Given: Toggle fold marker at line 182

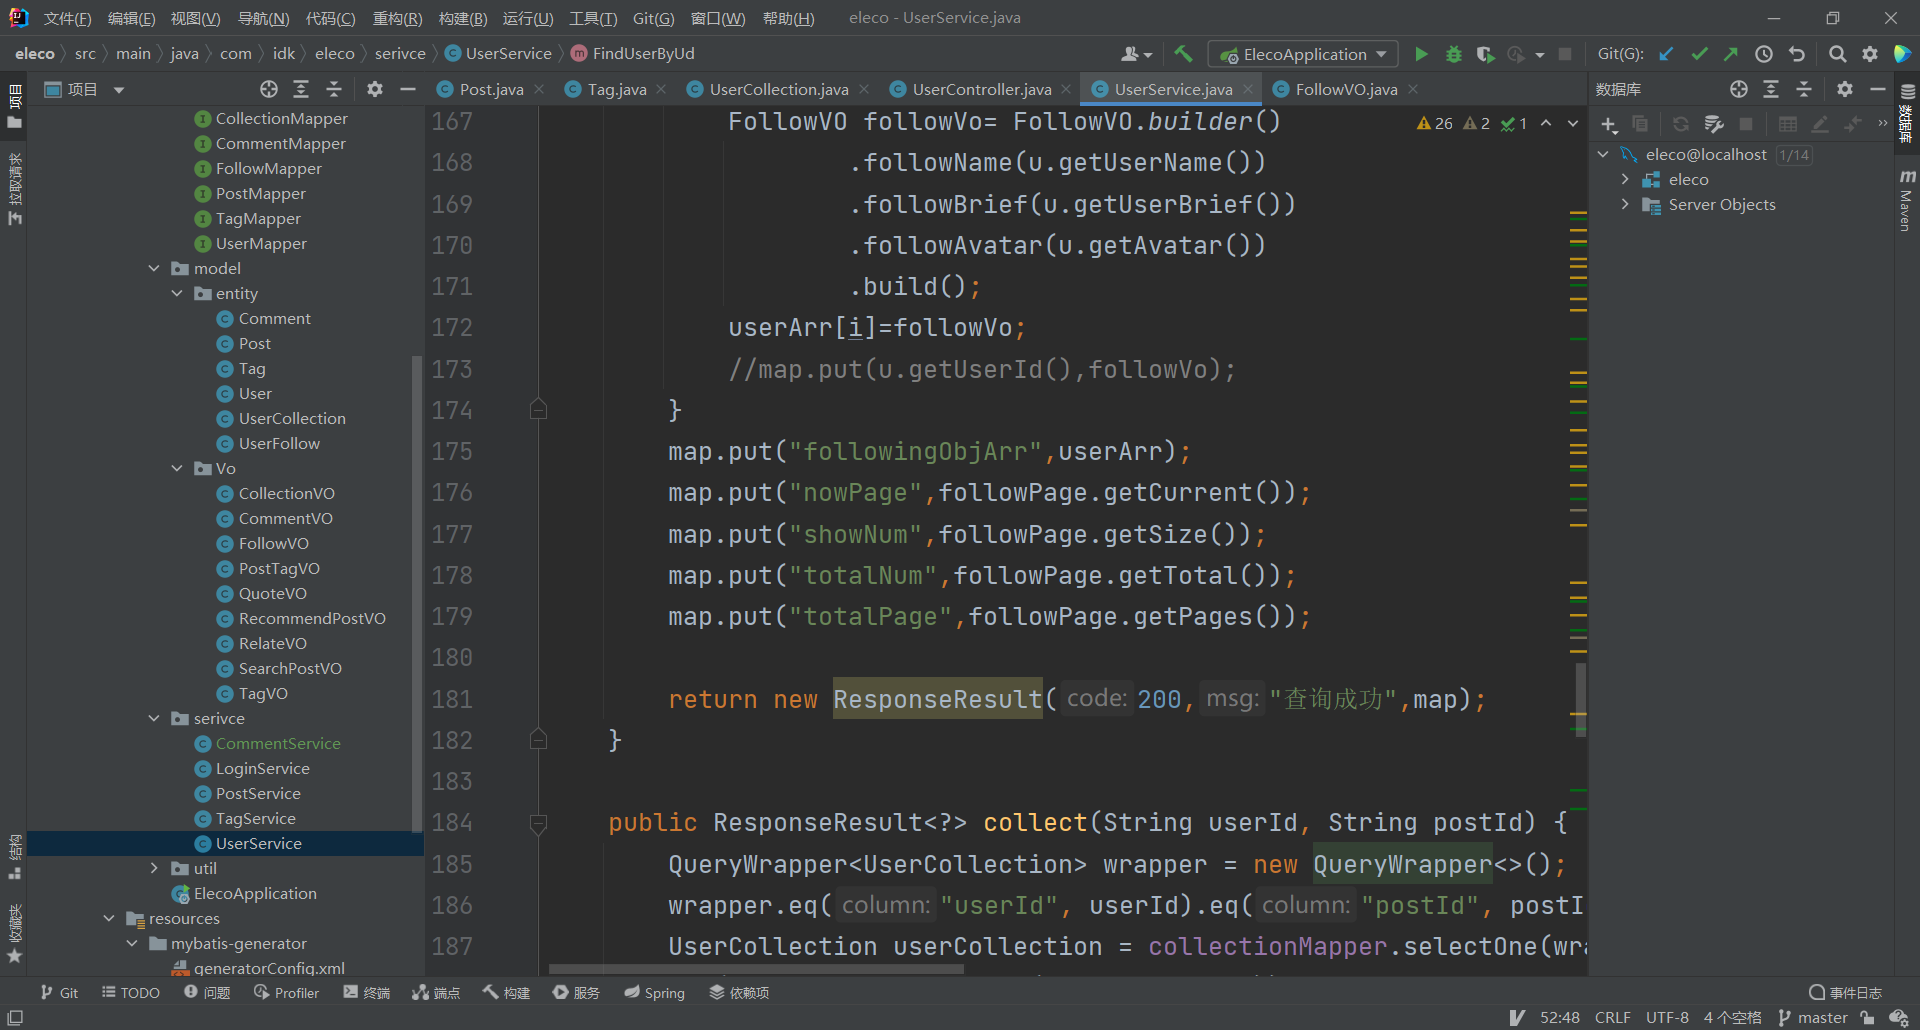Looking at the screenshot, I should [538, 740].
